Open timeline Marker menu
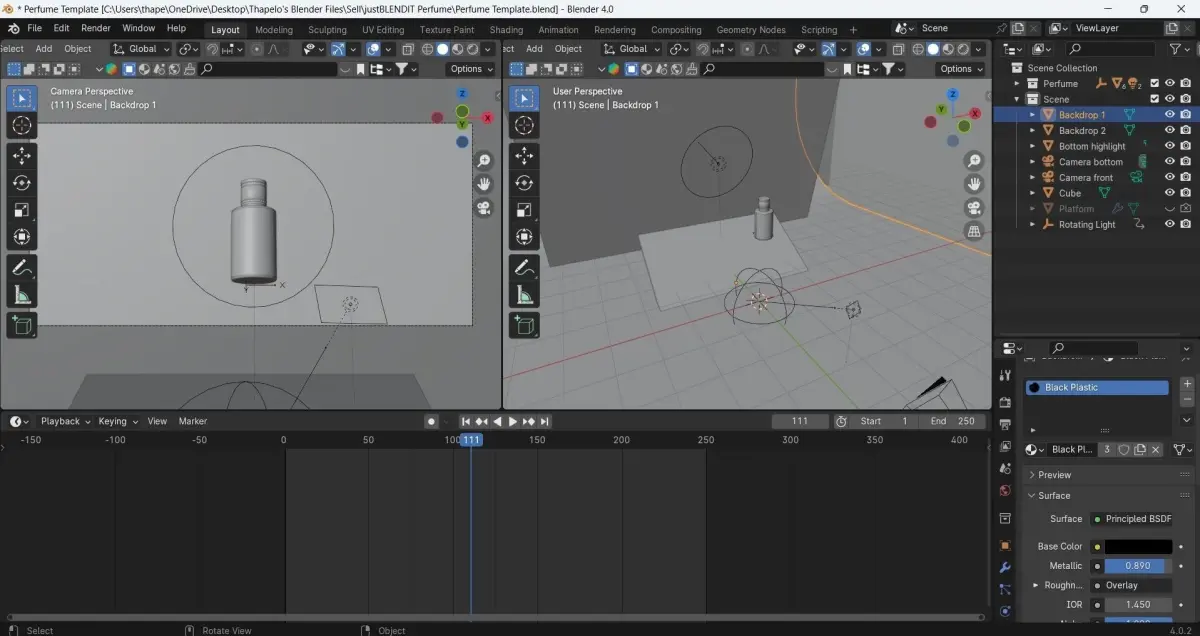This screenshot has height=636, width=1200. click(193, 421)
